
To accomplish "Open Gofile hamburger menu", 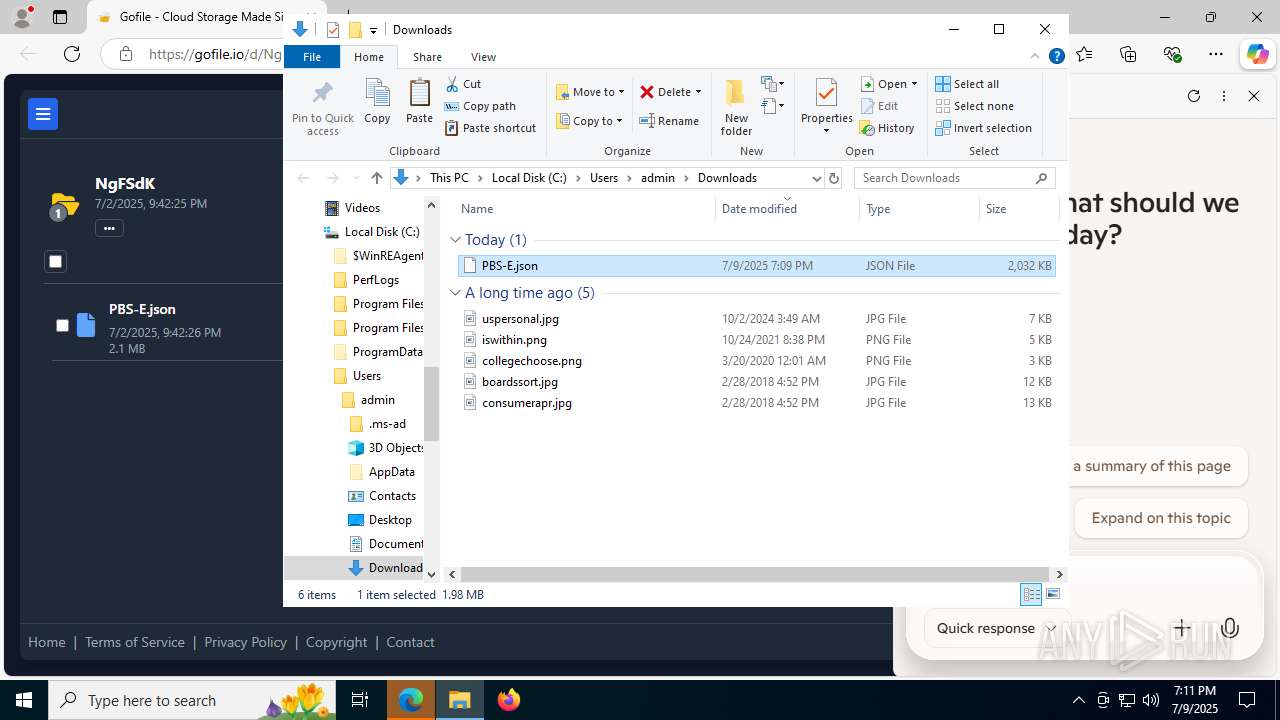I will [x=43, y=114].
